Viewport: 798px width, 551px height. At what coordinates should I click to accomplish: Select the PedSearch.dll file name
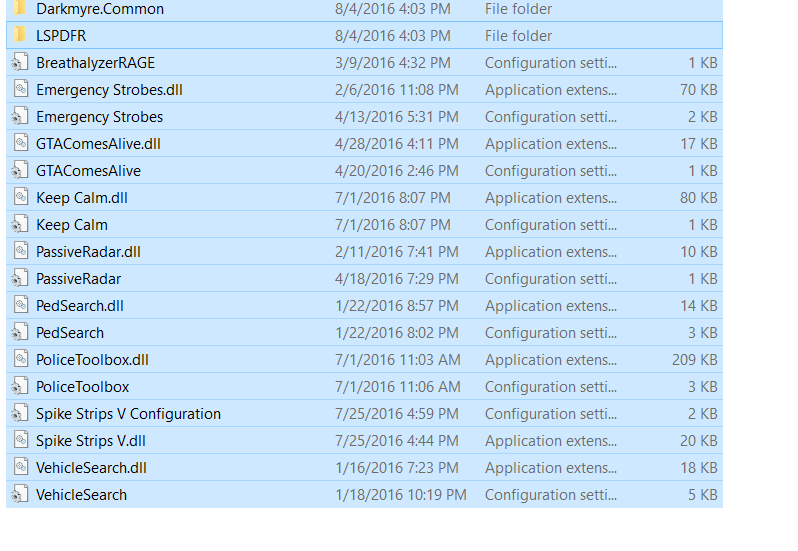(80, 306)
